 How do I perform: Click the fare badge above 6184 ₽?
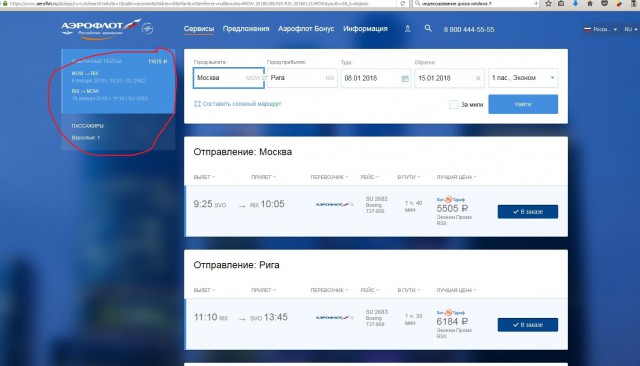[x=451, y=313]
